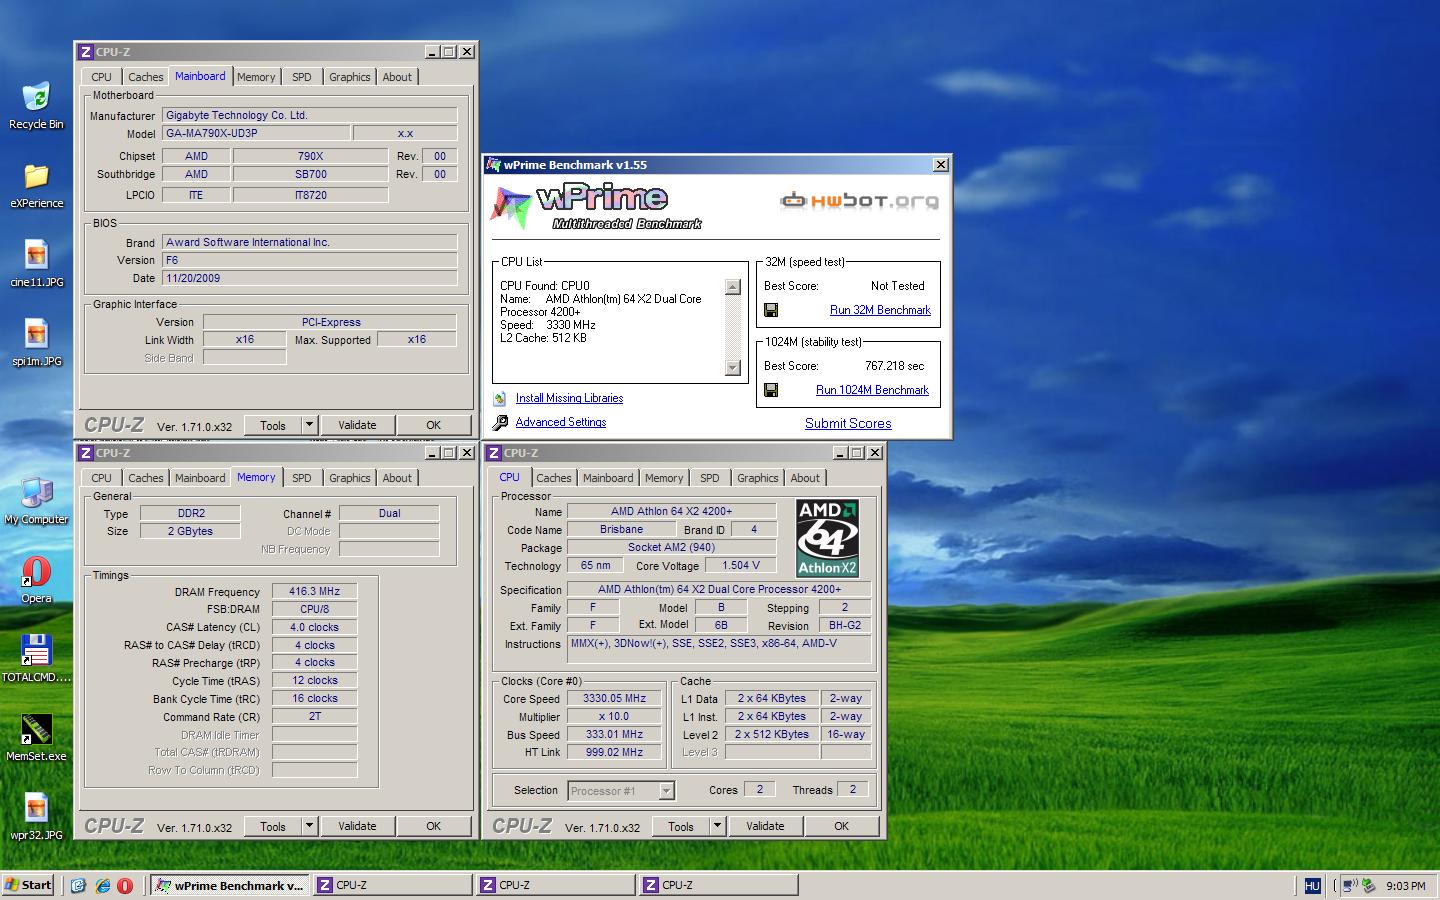Switch to wPrime Benchmark taskbar button
Image resolution: width=1440 pixels, height=900 pixels.
[229, 885]
